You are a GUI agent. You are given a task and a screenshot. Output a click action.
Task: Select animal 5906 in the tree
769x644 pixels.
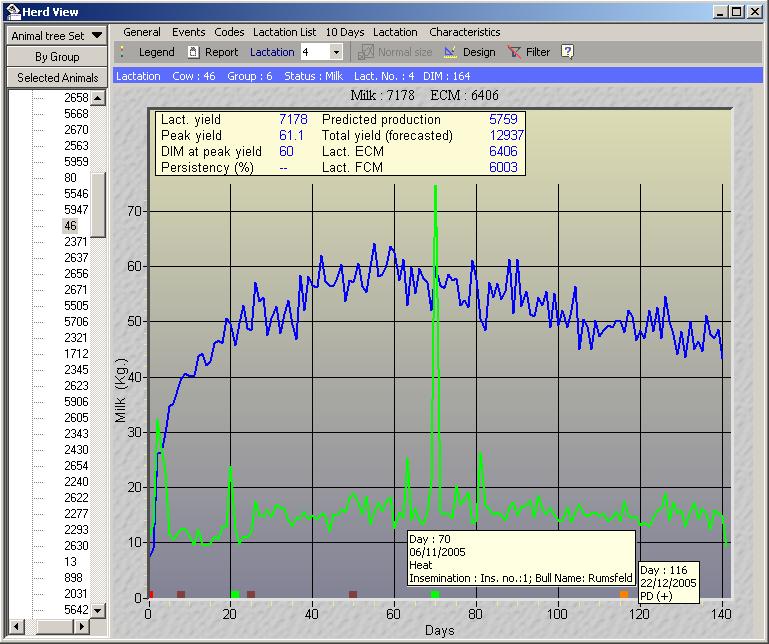click(76, 402)
